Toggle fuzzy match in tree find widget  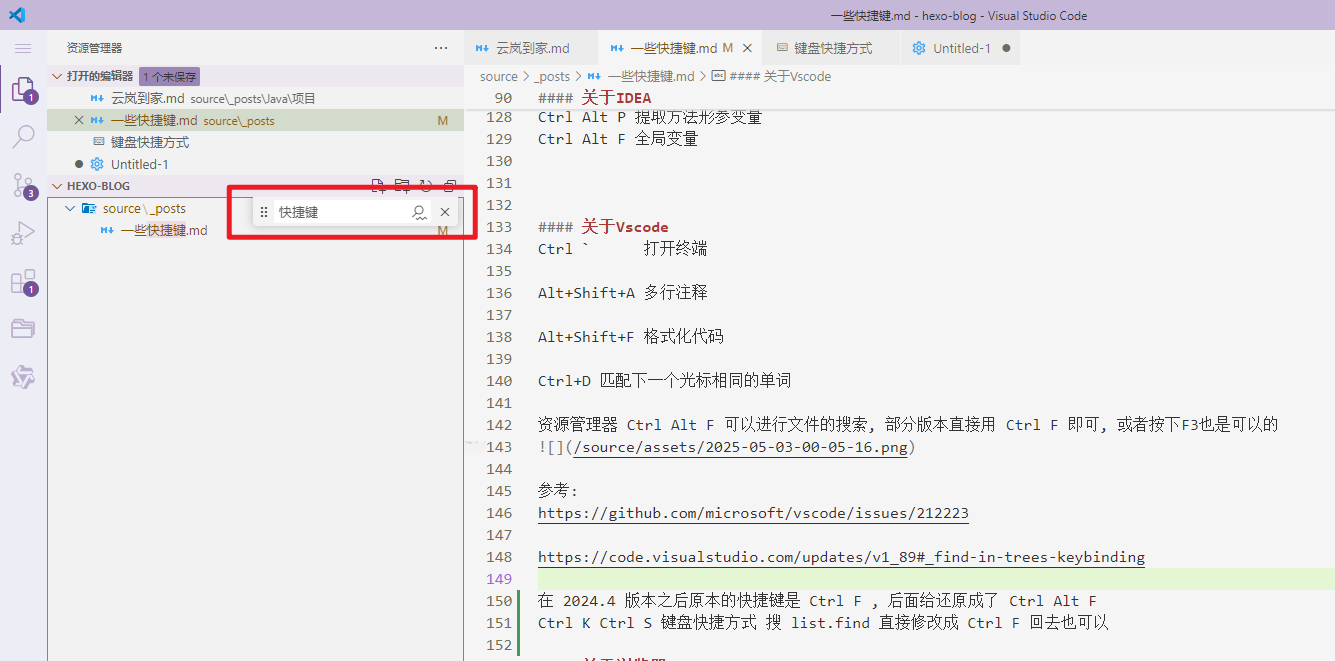[x=420, y=212]
